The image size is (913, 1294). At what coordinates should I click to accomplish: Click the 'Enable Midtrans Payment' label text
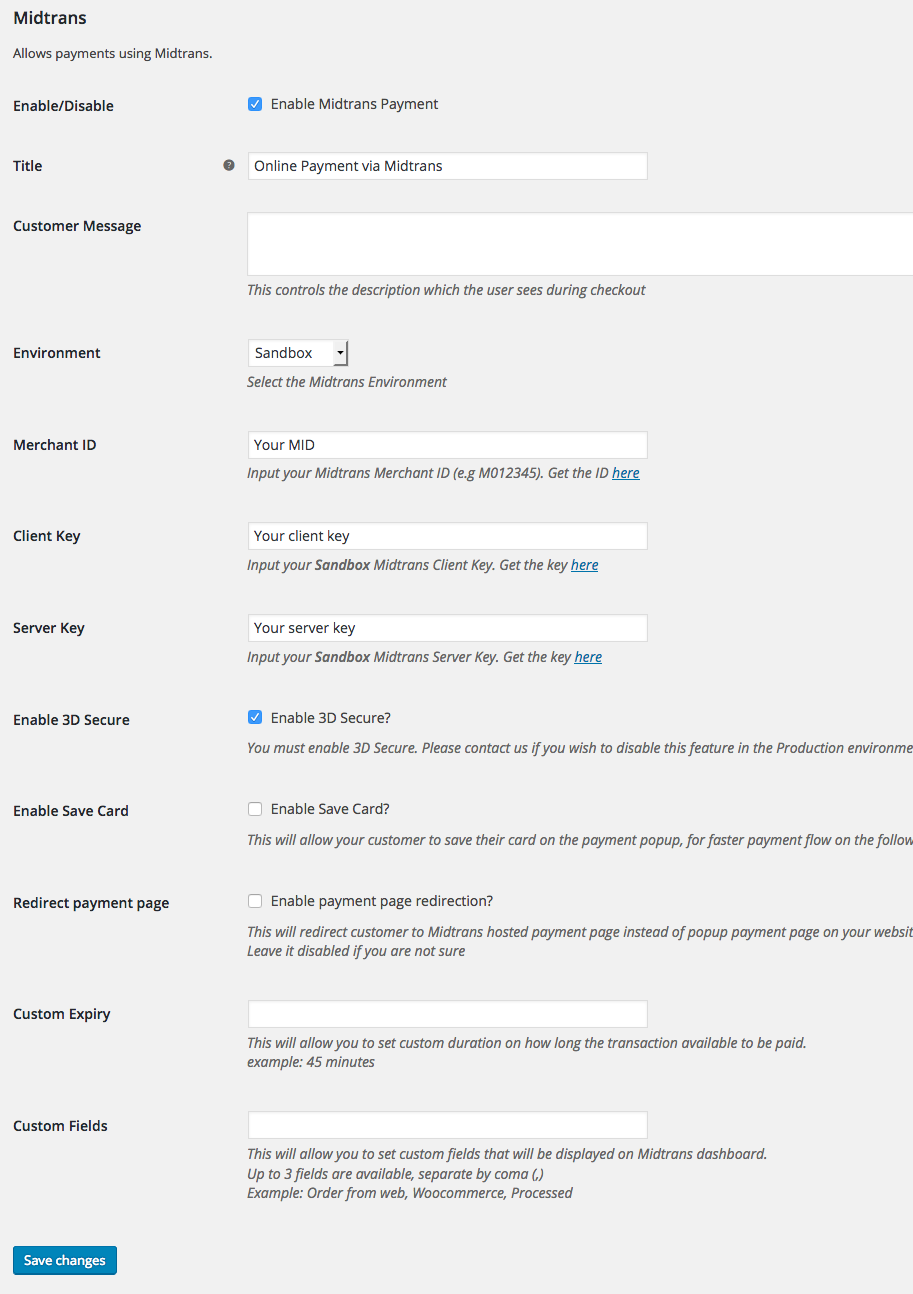(354, 104)
